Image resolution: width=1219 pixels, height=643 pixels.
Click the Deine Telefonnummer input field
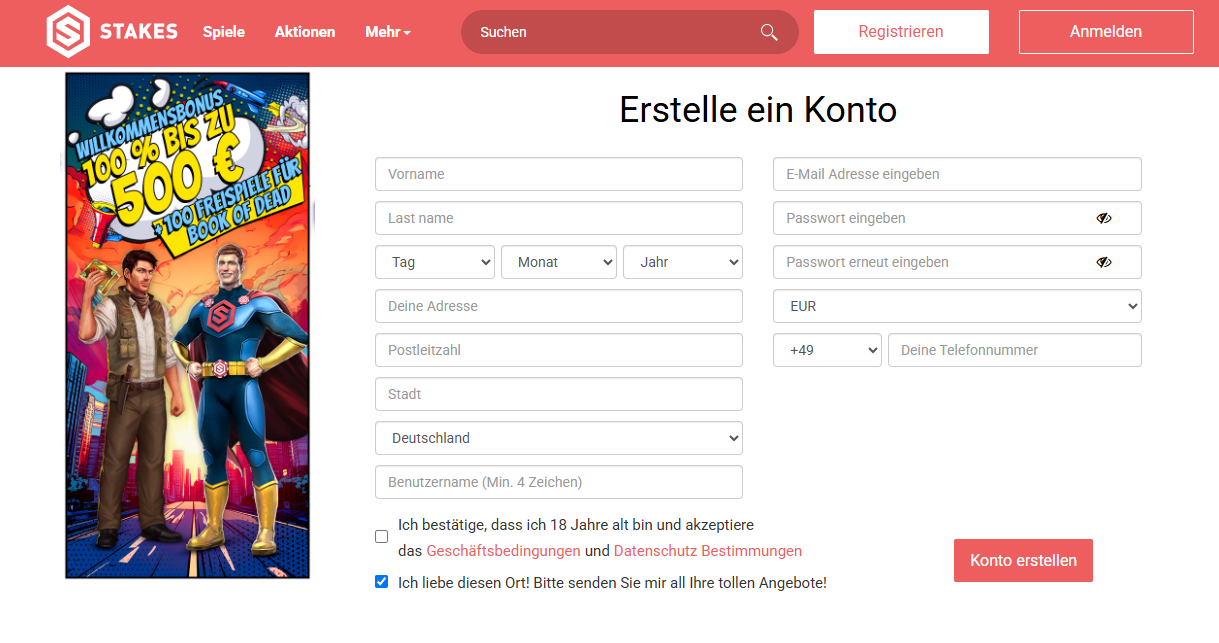click(x=1015, y=350)
